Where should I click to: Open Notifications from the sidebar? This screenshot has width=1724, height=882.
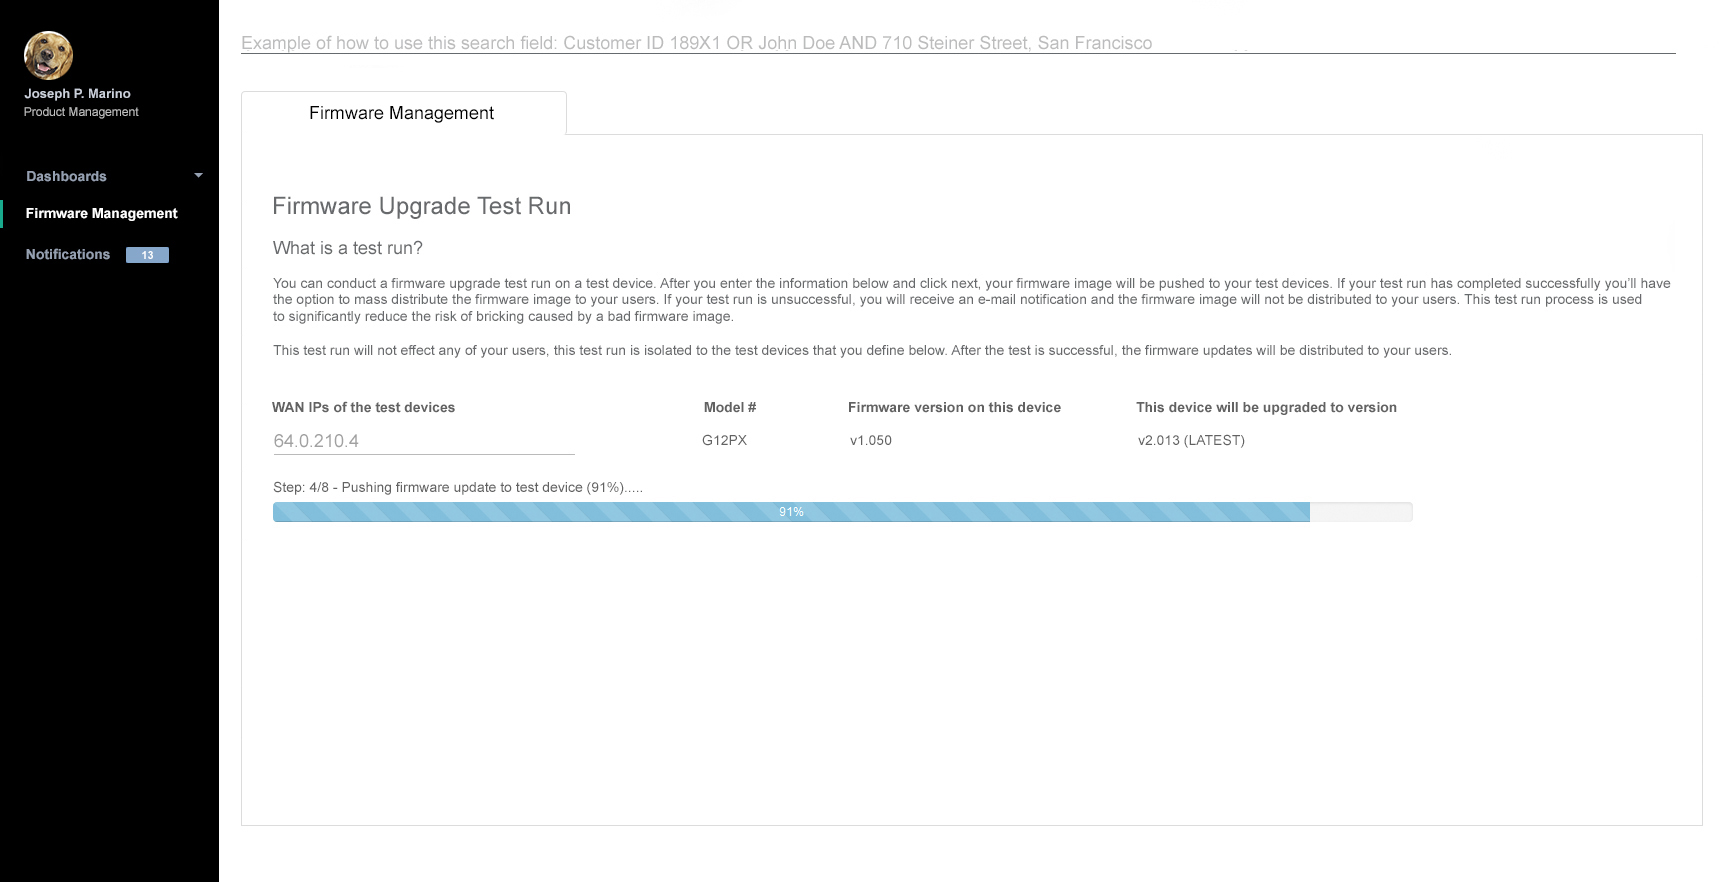68,254
